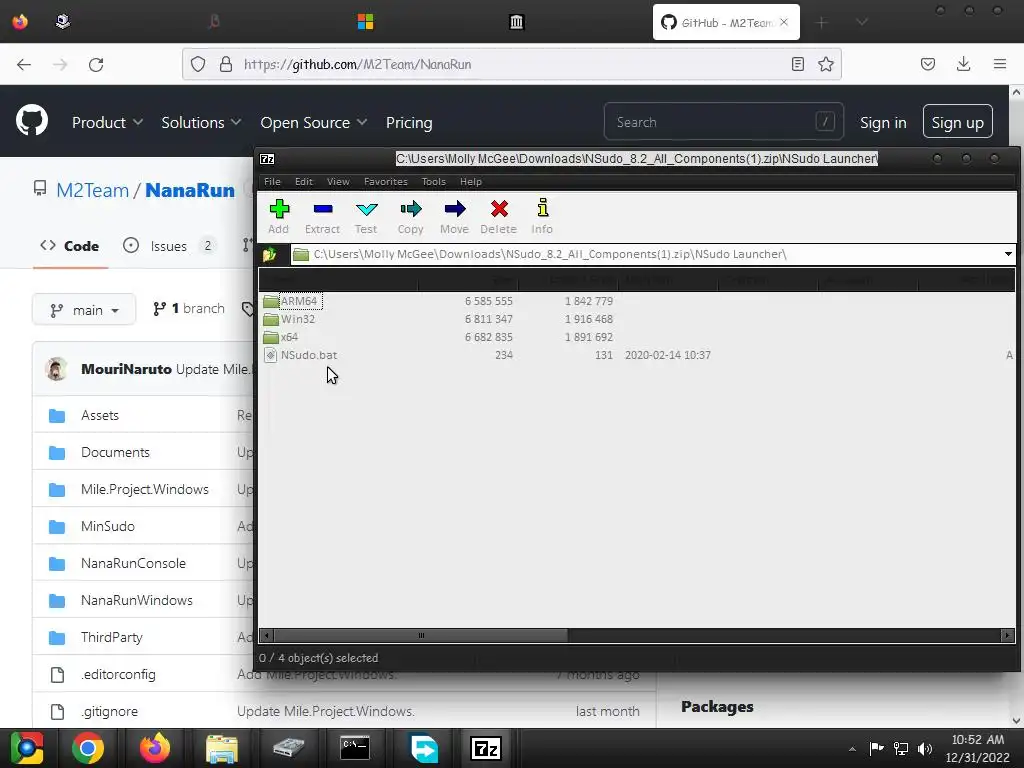Open the Firefox application menu
This screenshot has width=1024, height=768.
pyautogui.click(x=1000, y=64)
